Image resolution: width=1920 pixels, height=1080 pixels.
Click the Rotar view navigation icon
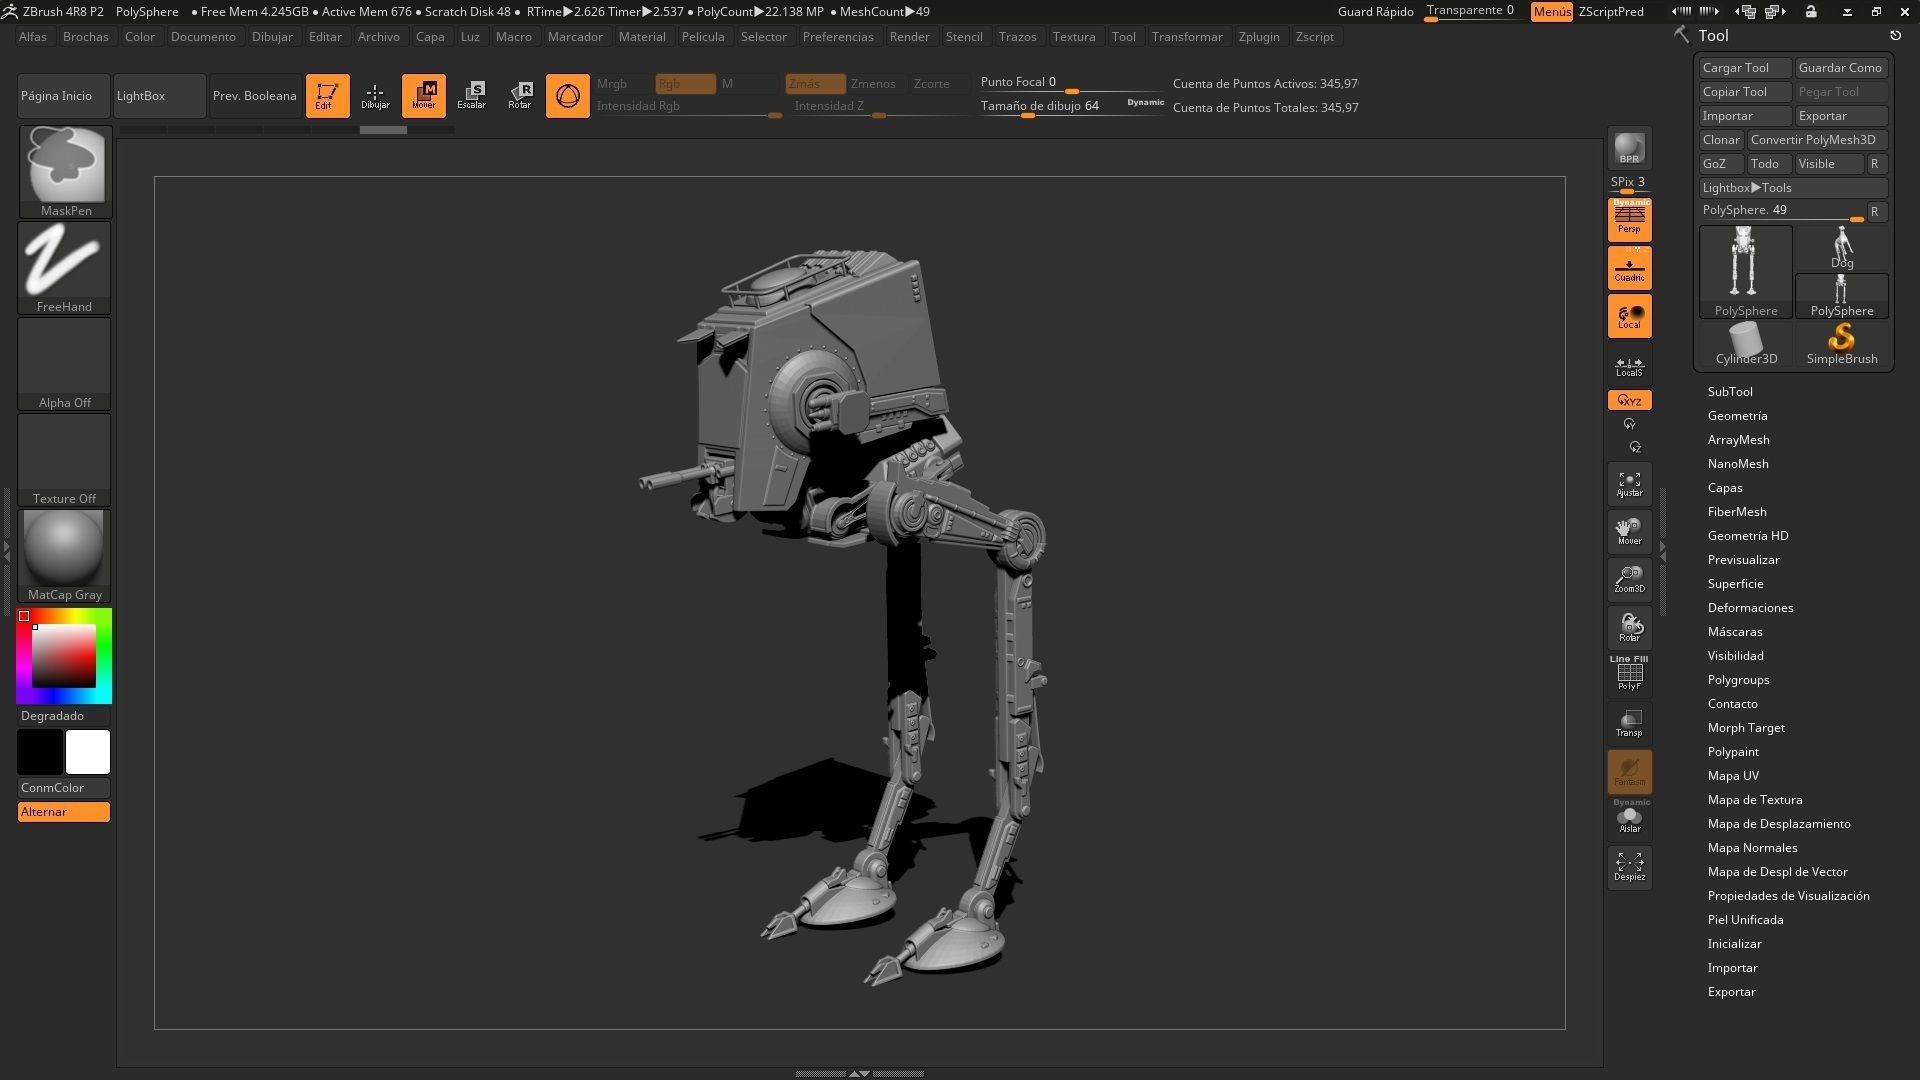click(x=1629, y=628)
